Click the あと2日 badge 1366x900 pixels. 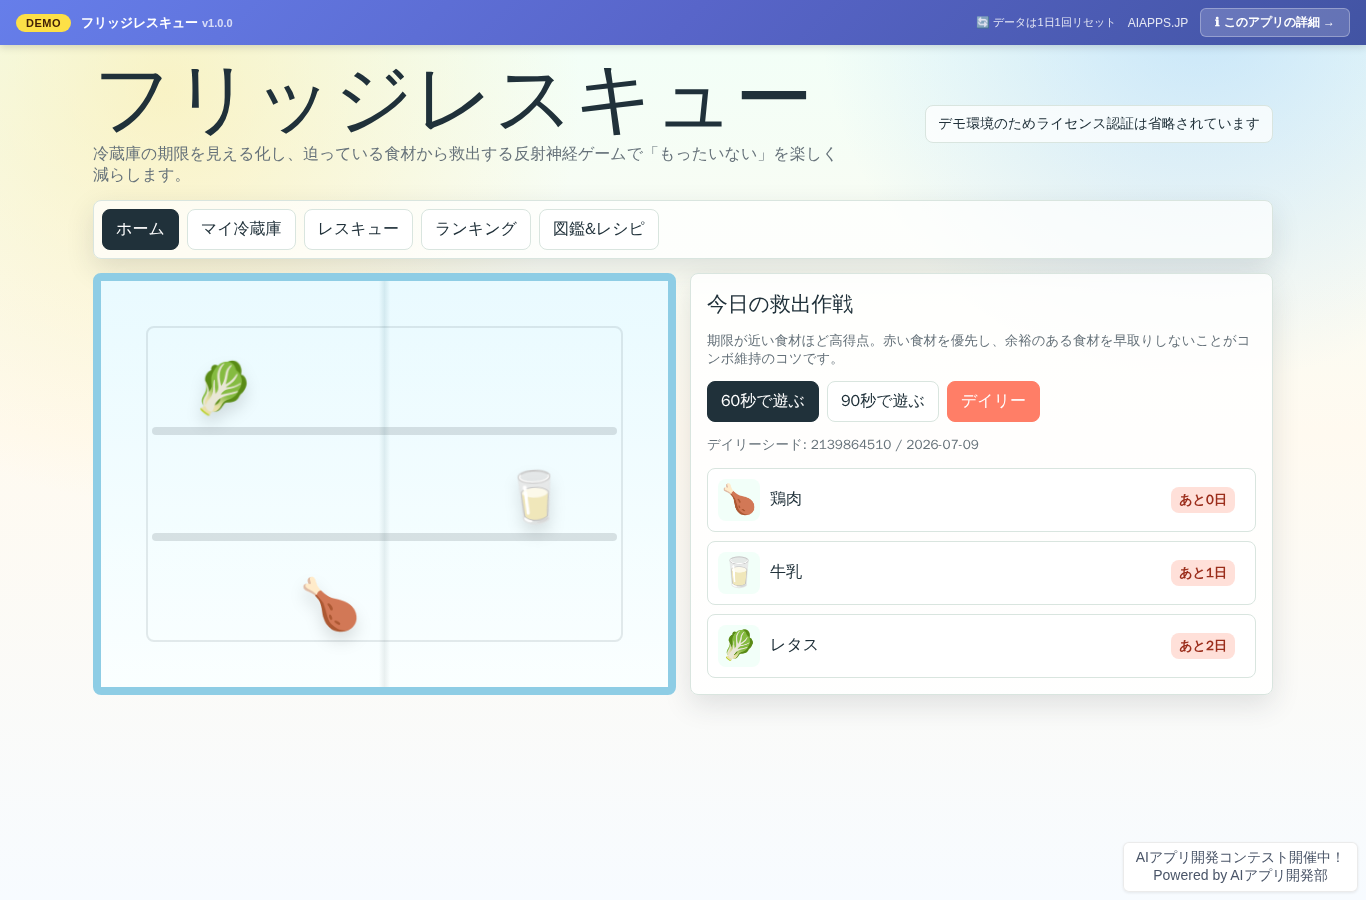(x=1203, y=646)
